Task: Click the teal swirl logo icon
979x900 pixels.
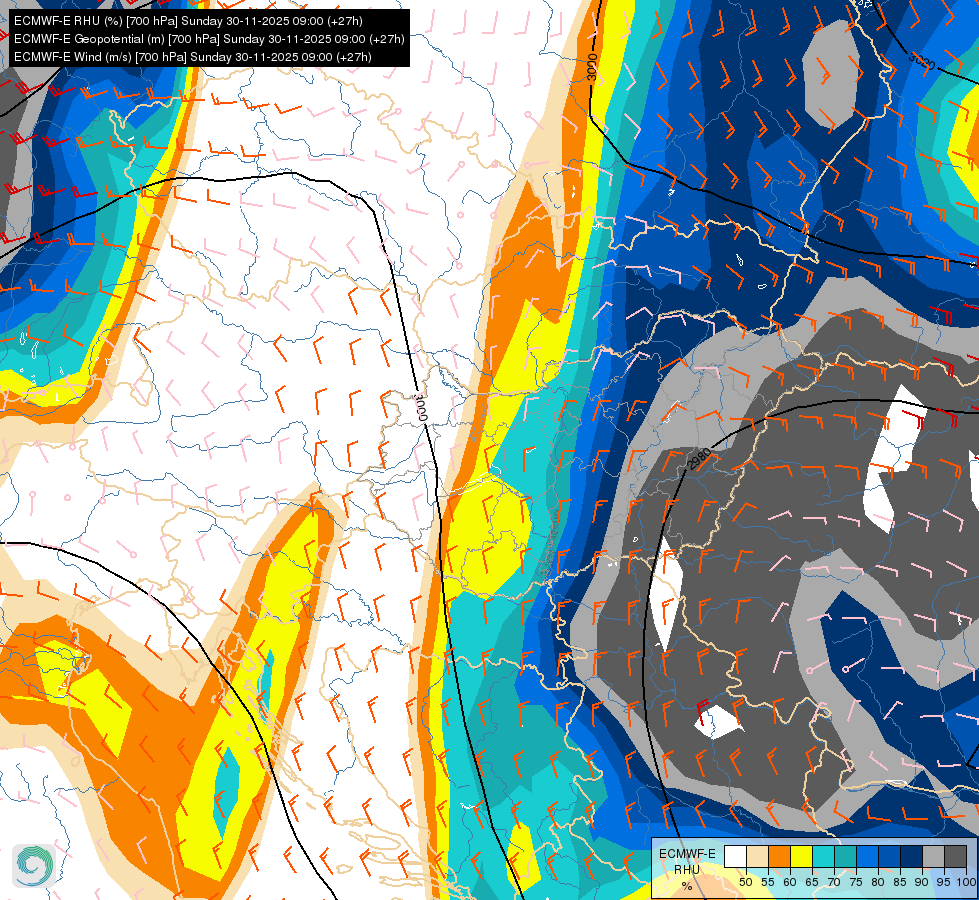Action: pos(34,866)
